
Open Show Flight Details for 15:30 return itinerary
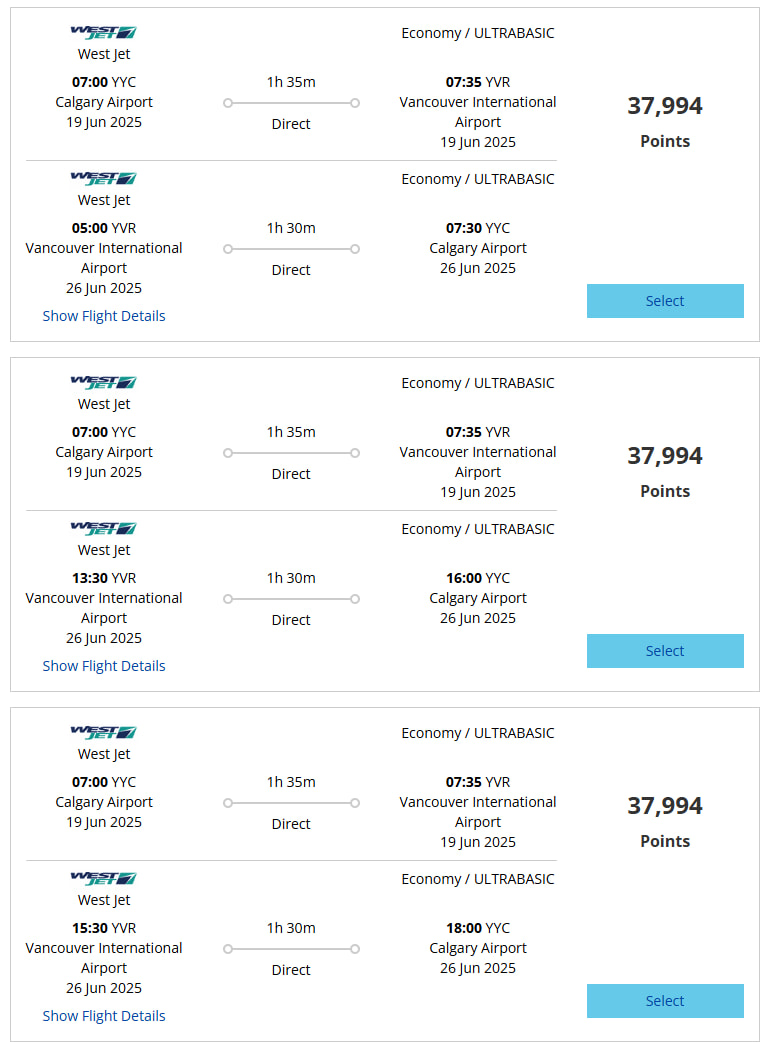point(104,1016)
